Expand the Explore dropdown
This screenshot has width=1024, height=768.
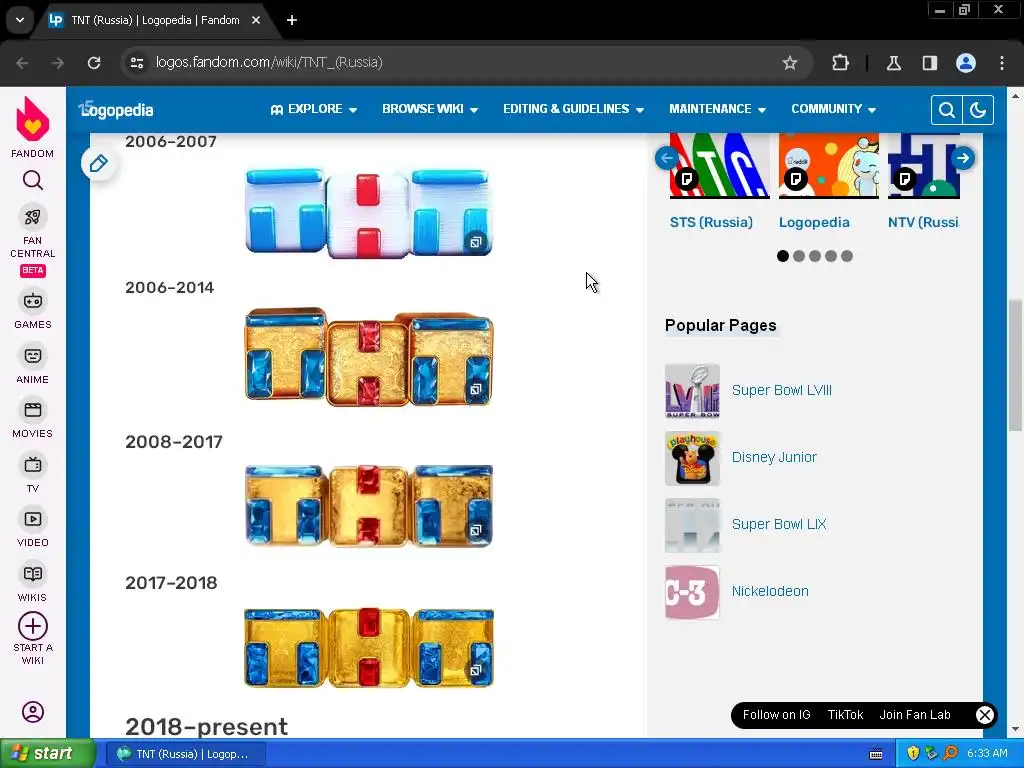click(313, 109)
